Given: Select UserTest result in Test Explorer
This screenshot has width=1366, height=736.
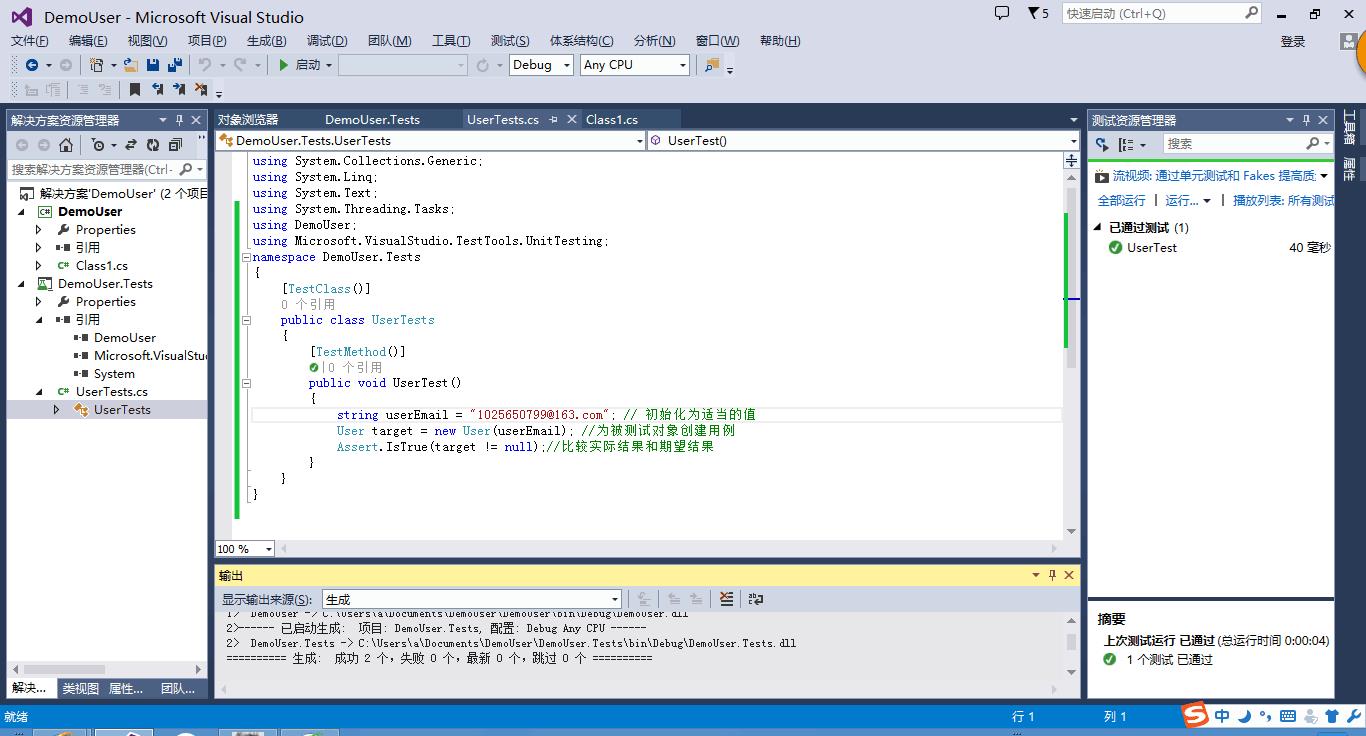Looking at the screenshot, I should point(1152,248).
